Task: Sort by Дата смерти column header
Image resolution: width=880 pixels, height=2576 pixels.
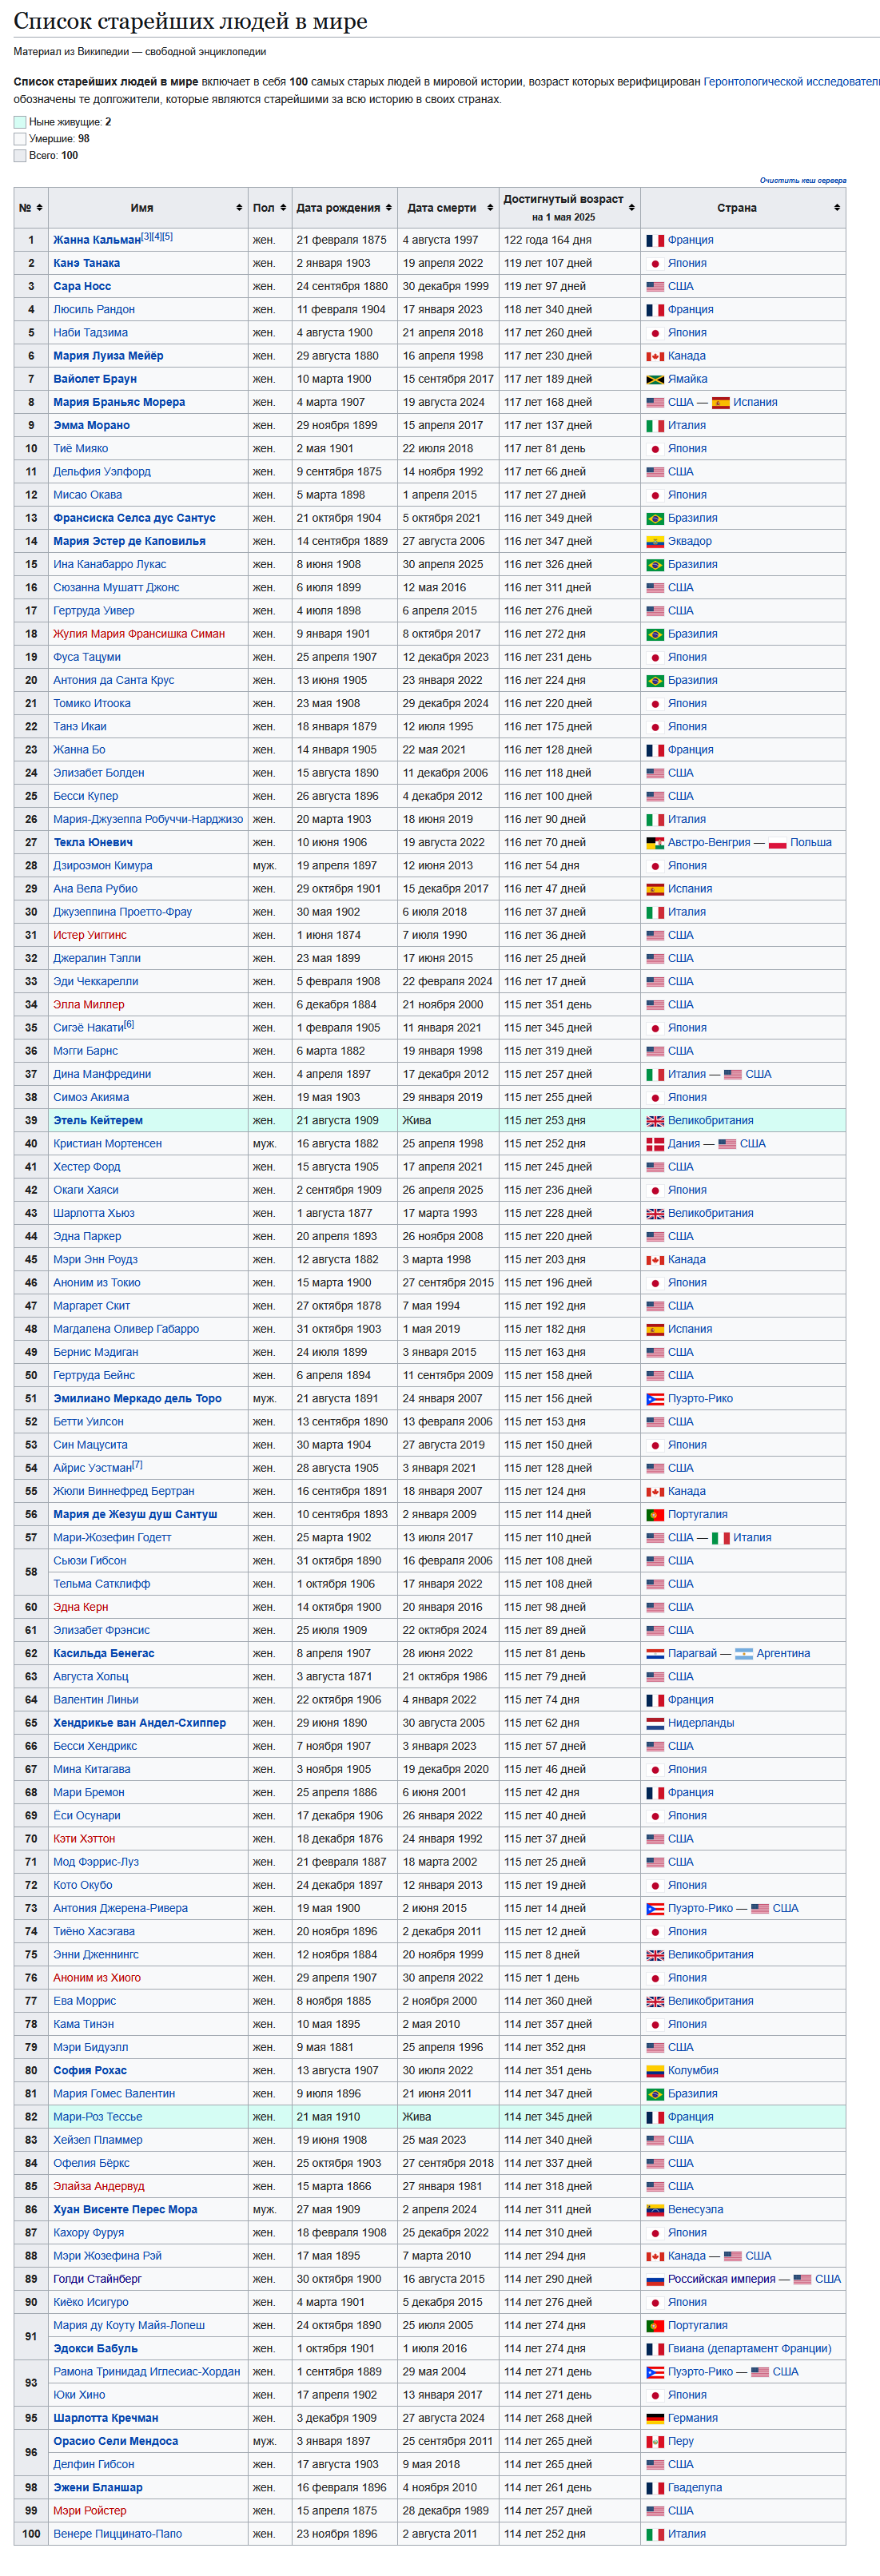Action: coord(448,208)
